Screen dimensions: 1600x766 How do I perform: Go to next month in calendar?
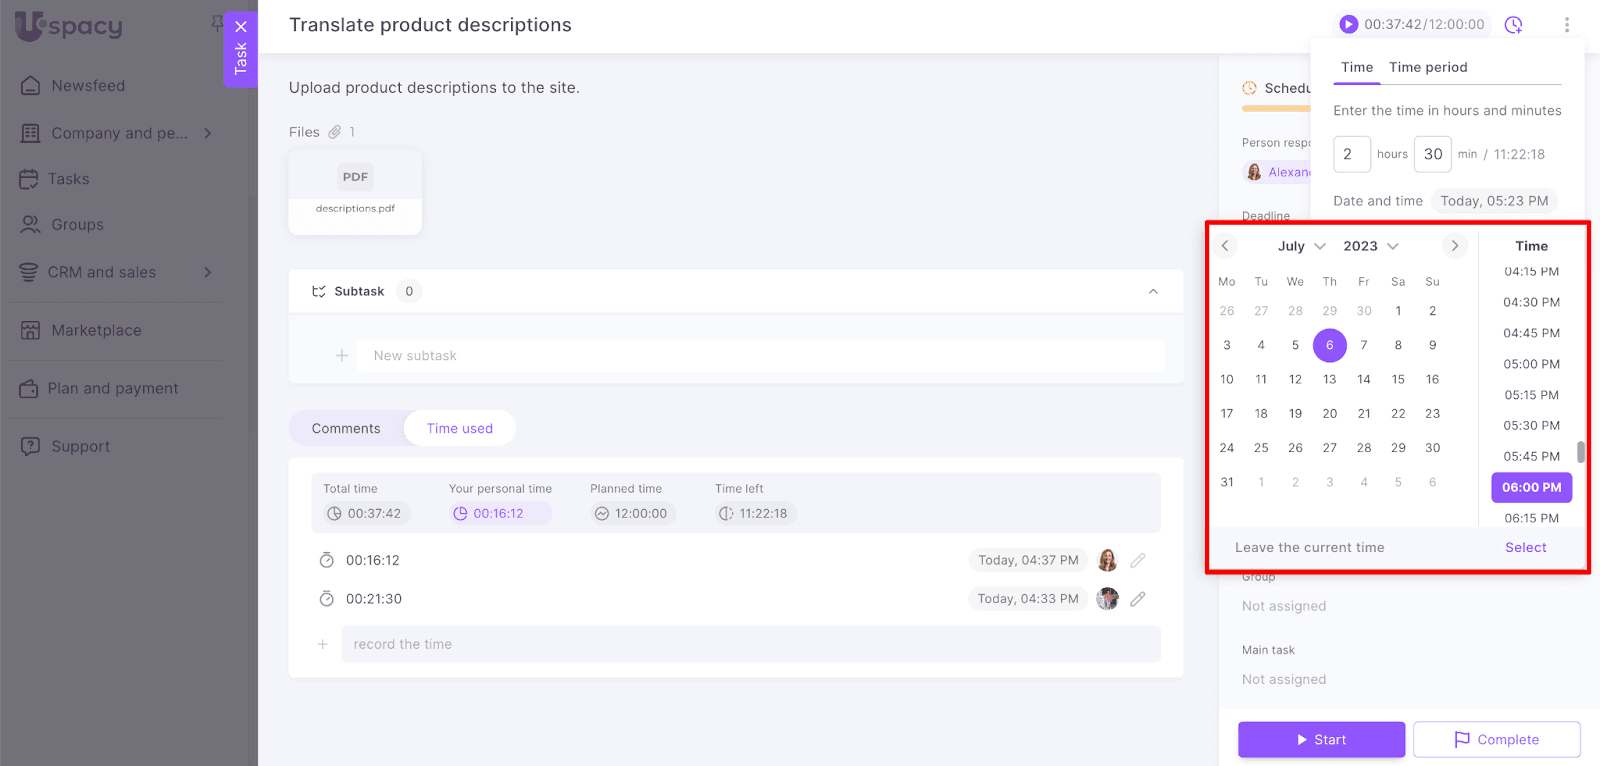point(1454,246)
